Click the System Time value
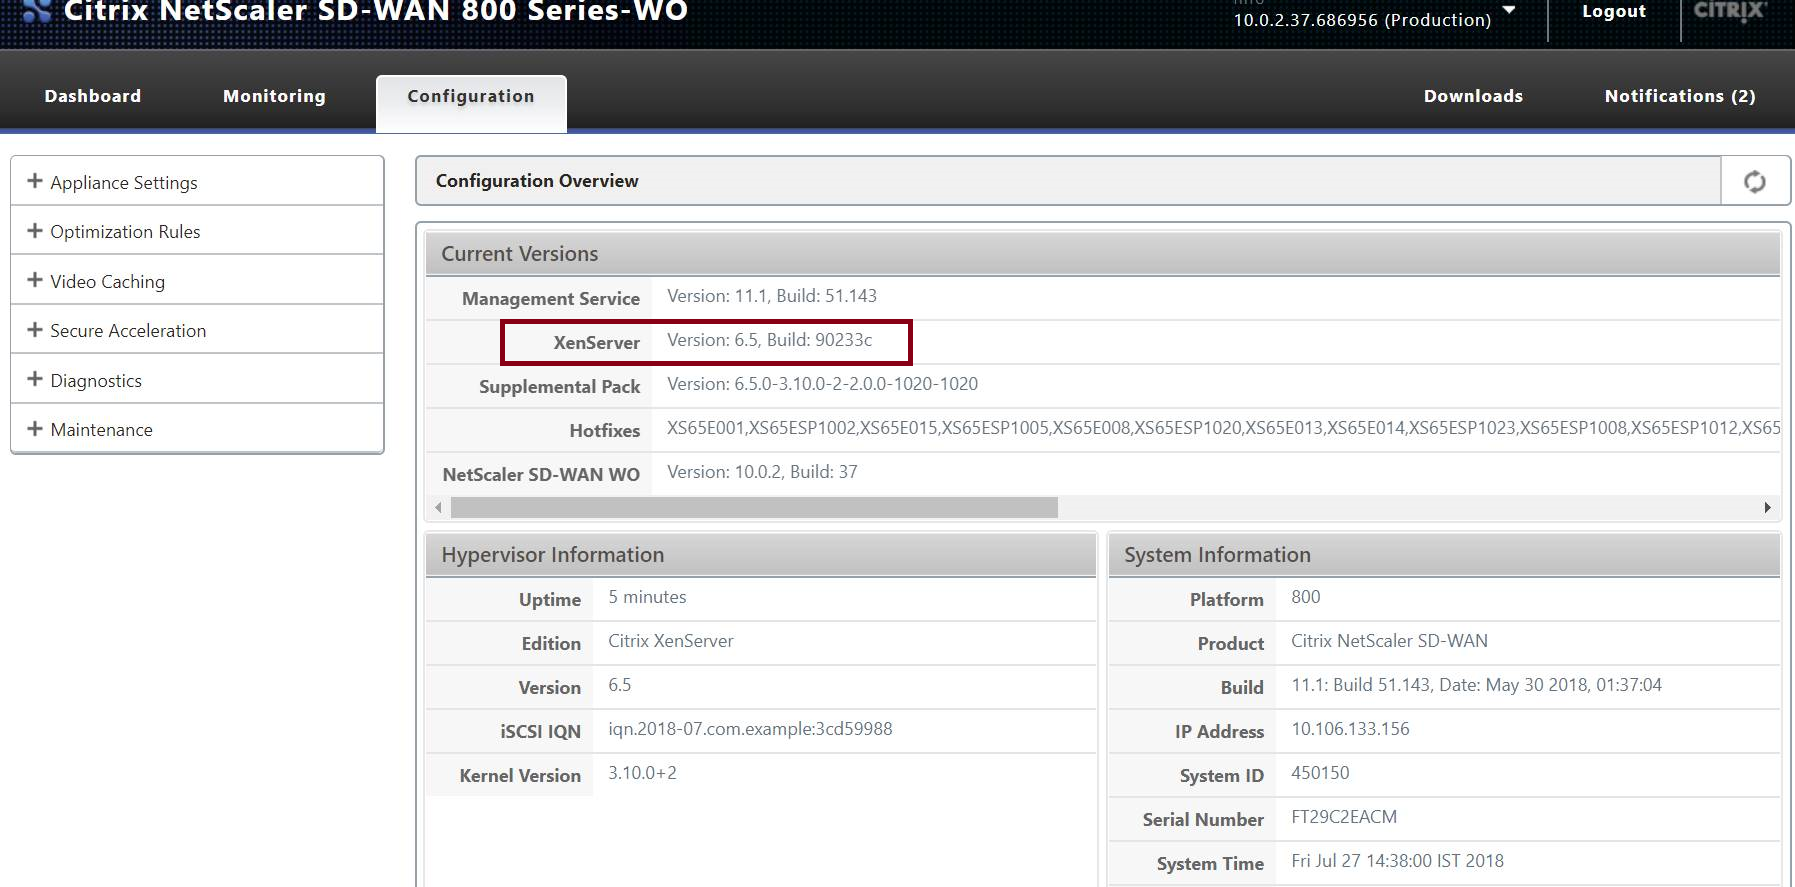Viewport: 1795px width, 887px height. coord(1397,861)
